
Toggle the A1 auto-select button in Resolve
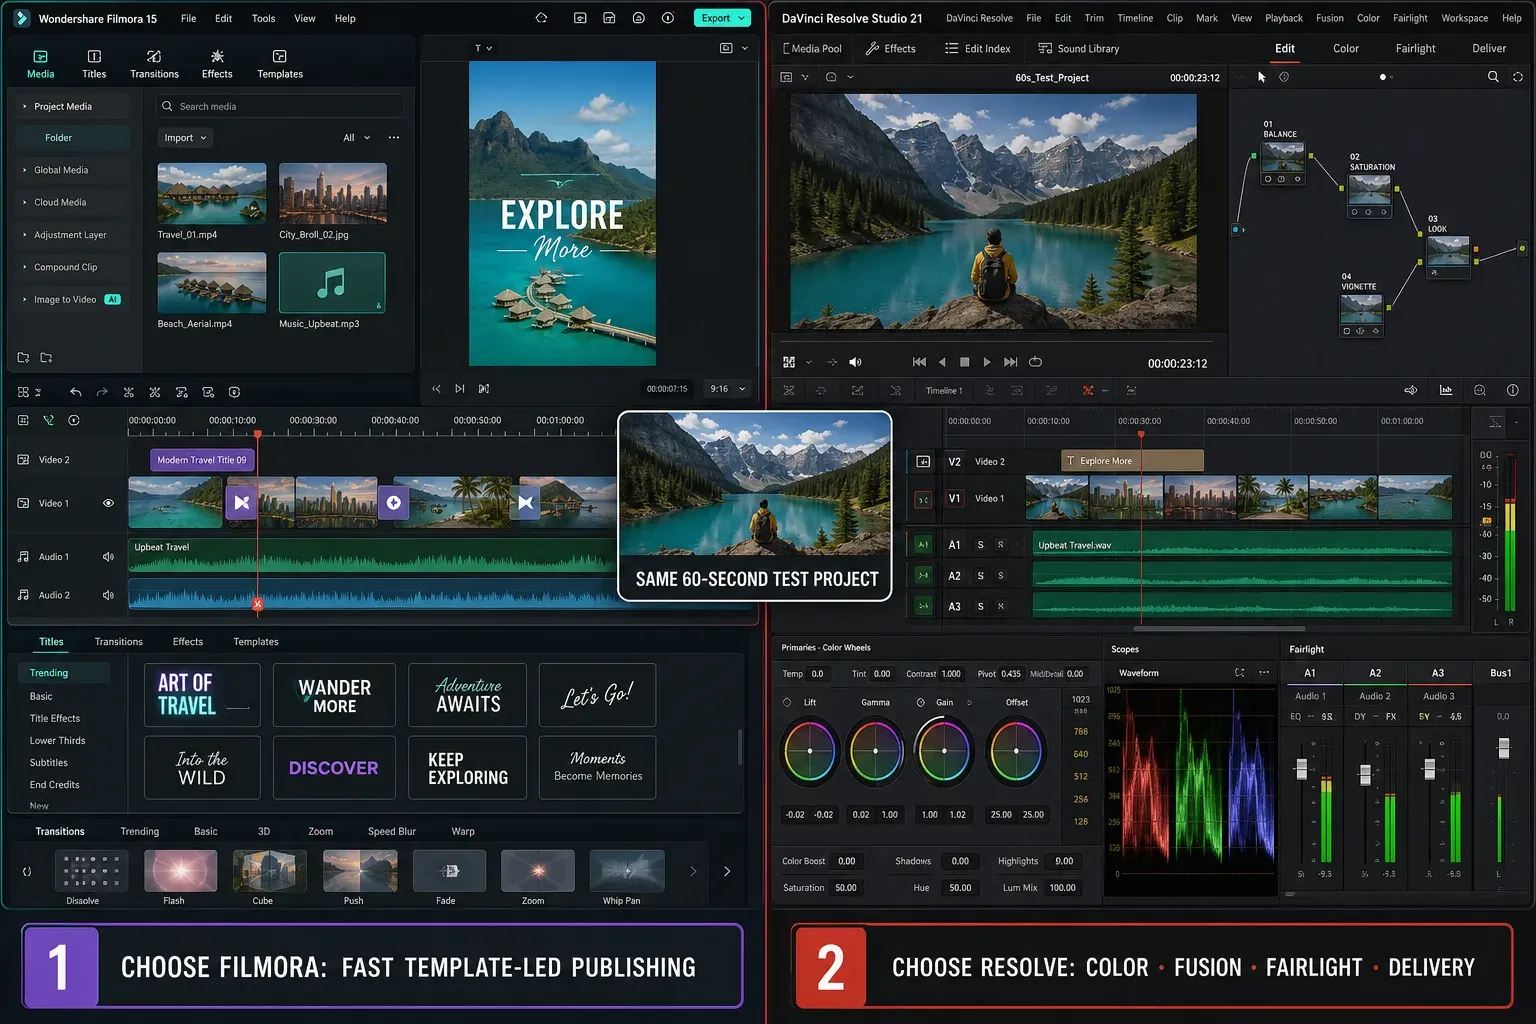point(923,545)
